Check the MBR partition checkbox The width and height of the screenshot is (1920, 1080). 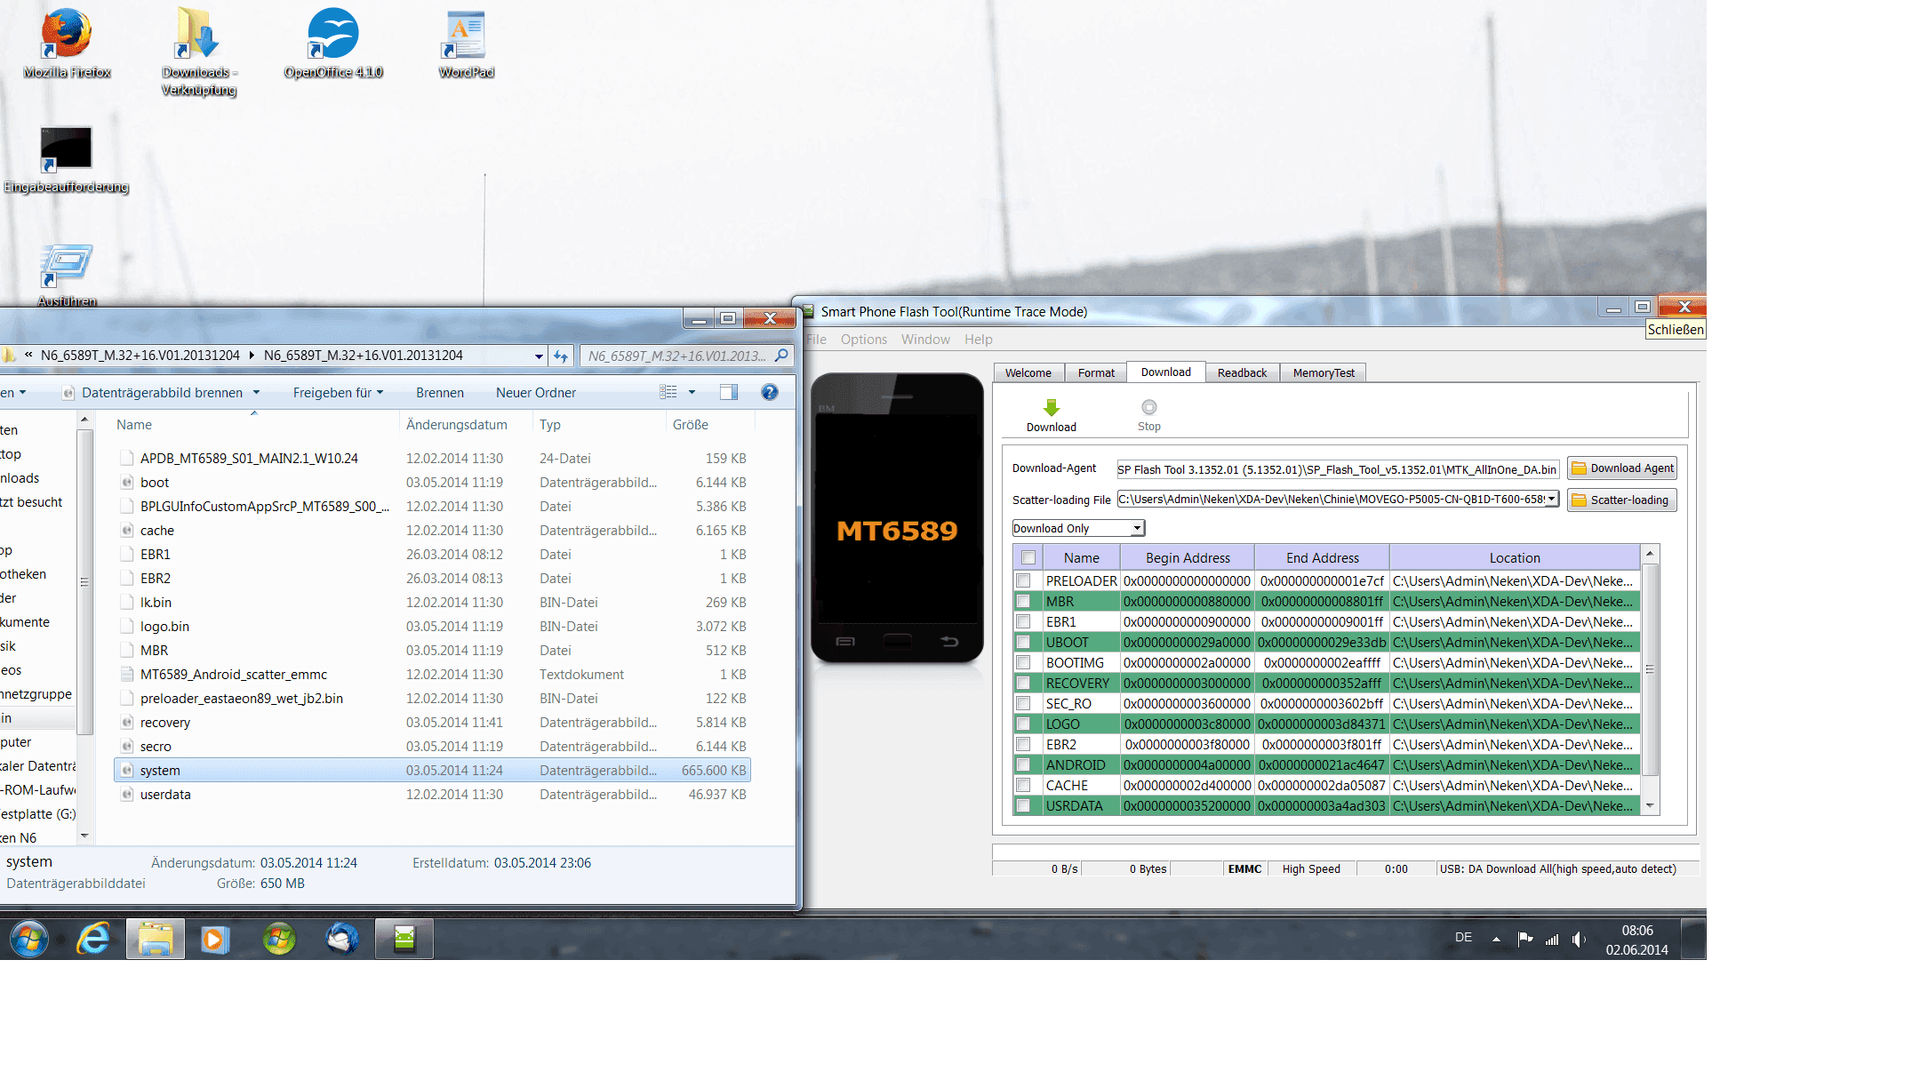1023,601
